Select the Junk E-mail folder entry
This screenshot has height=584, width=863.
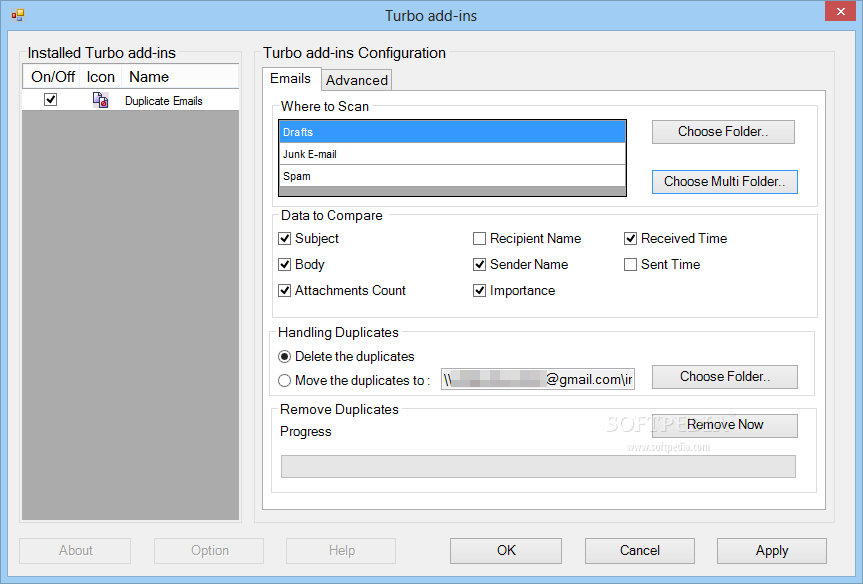452,154
